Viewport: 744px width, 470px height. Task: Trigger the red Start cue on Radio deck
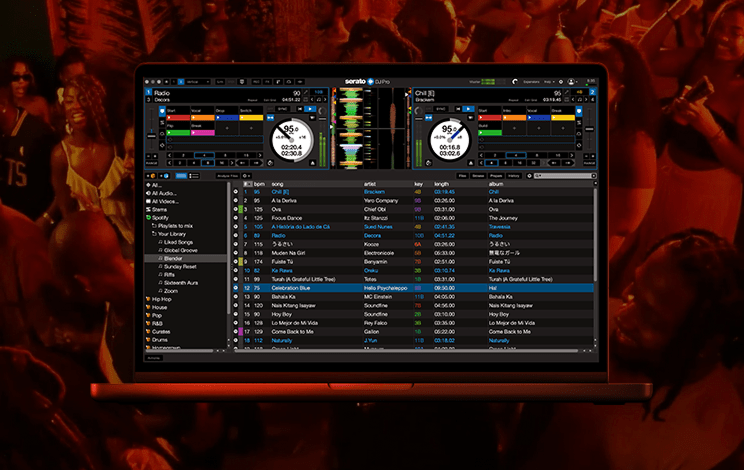click(x=178, y=118)
